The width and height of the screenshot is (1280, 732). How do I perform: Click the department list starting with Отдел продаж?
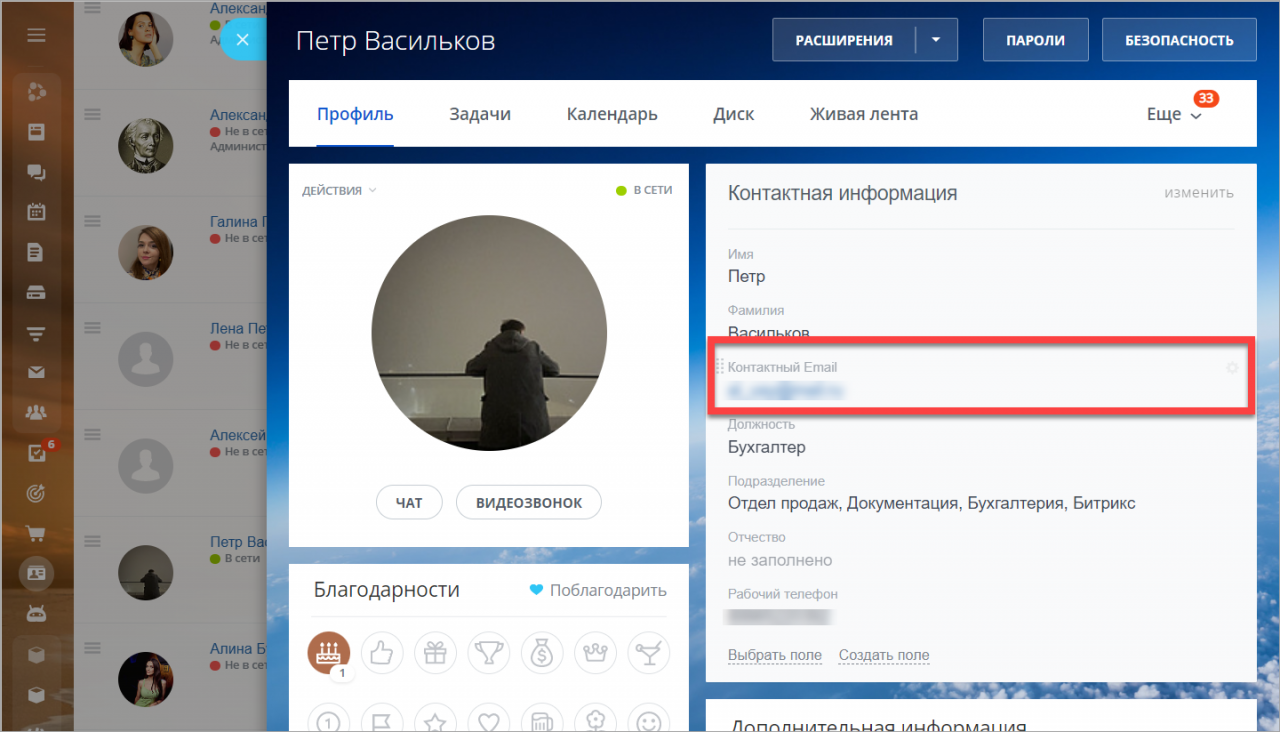click(x=932, y=504)
